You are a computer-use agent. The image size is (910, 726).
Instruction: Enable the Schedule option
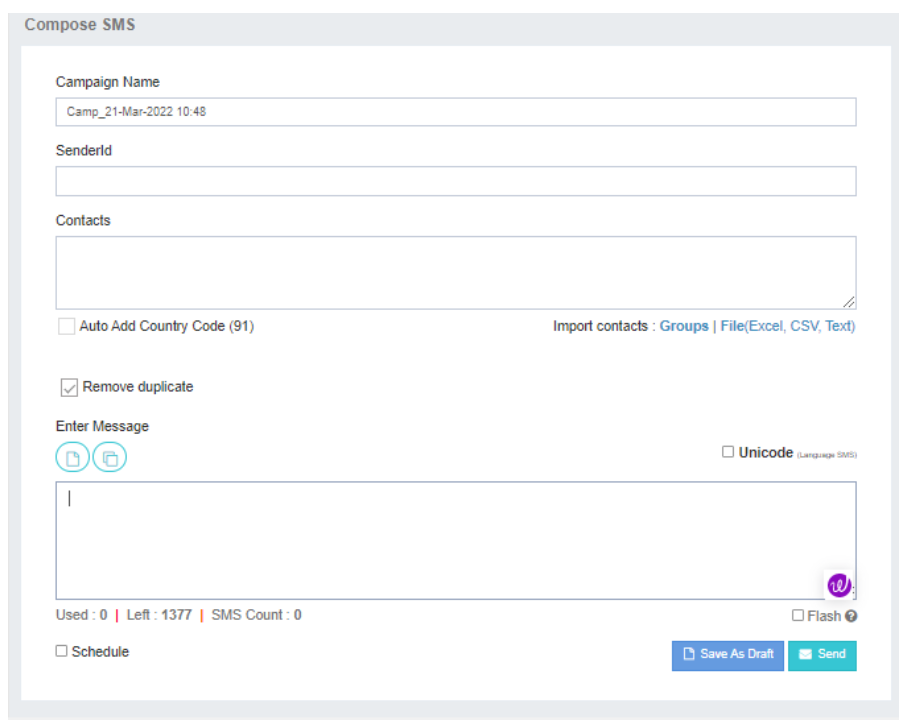click(62, 651)
